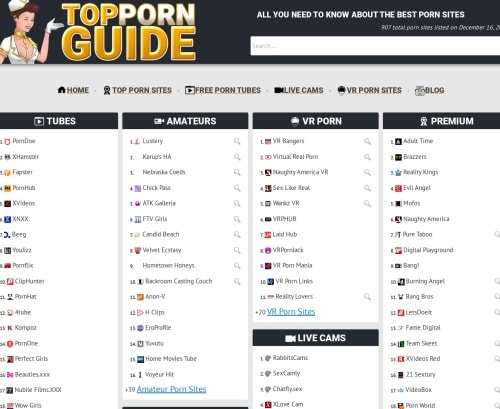The width and height of the screenshot is (500, 409).
Task: Click 'Home Movies Tube' in AMATEURS list
Action: [x=171, y=359]
